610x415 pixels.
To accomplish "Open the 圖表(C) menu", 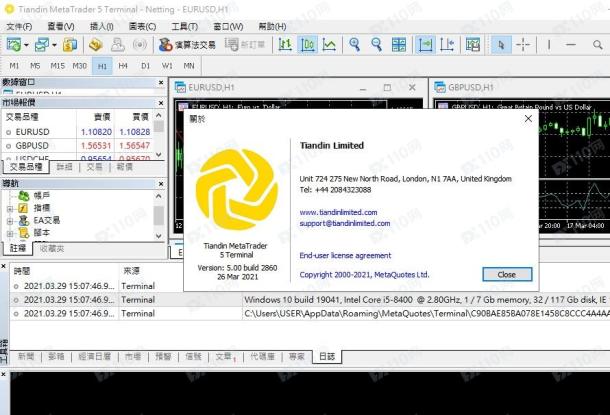I will (142, 26).
